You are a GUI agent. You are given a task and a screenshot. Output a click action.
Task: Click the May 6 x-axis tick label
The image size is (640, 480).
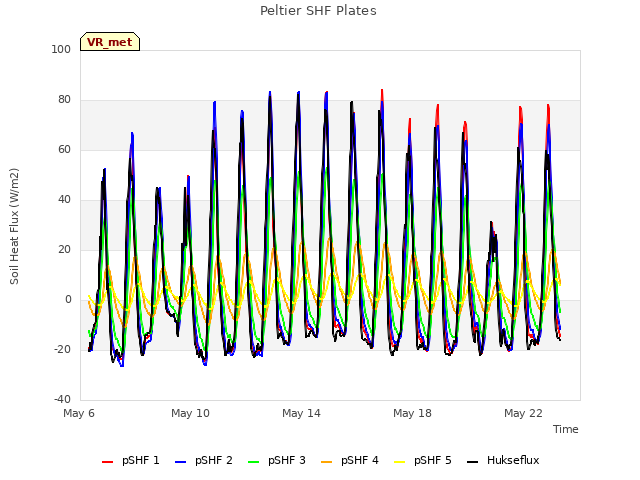pos(79,413)
